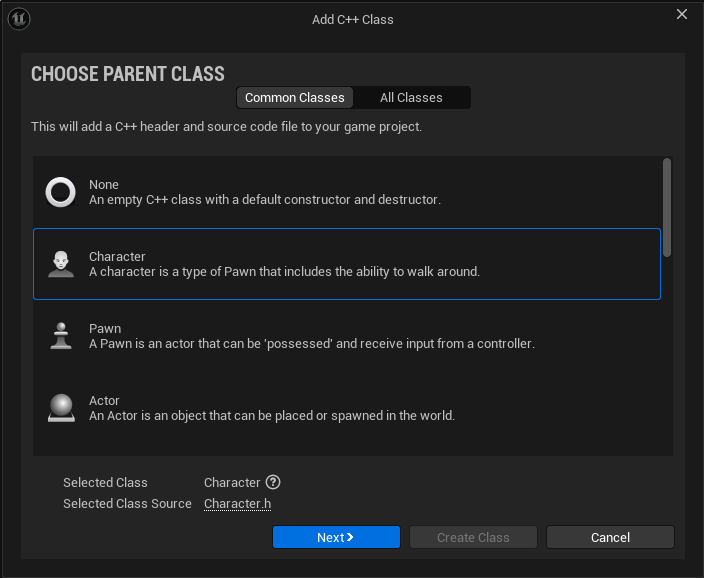Click the Selected Class name Character
The image size is (704, 578).
click(232, 483)
